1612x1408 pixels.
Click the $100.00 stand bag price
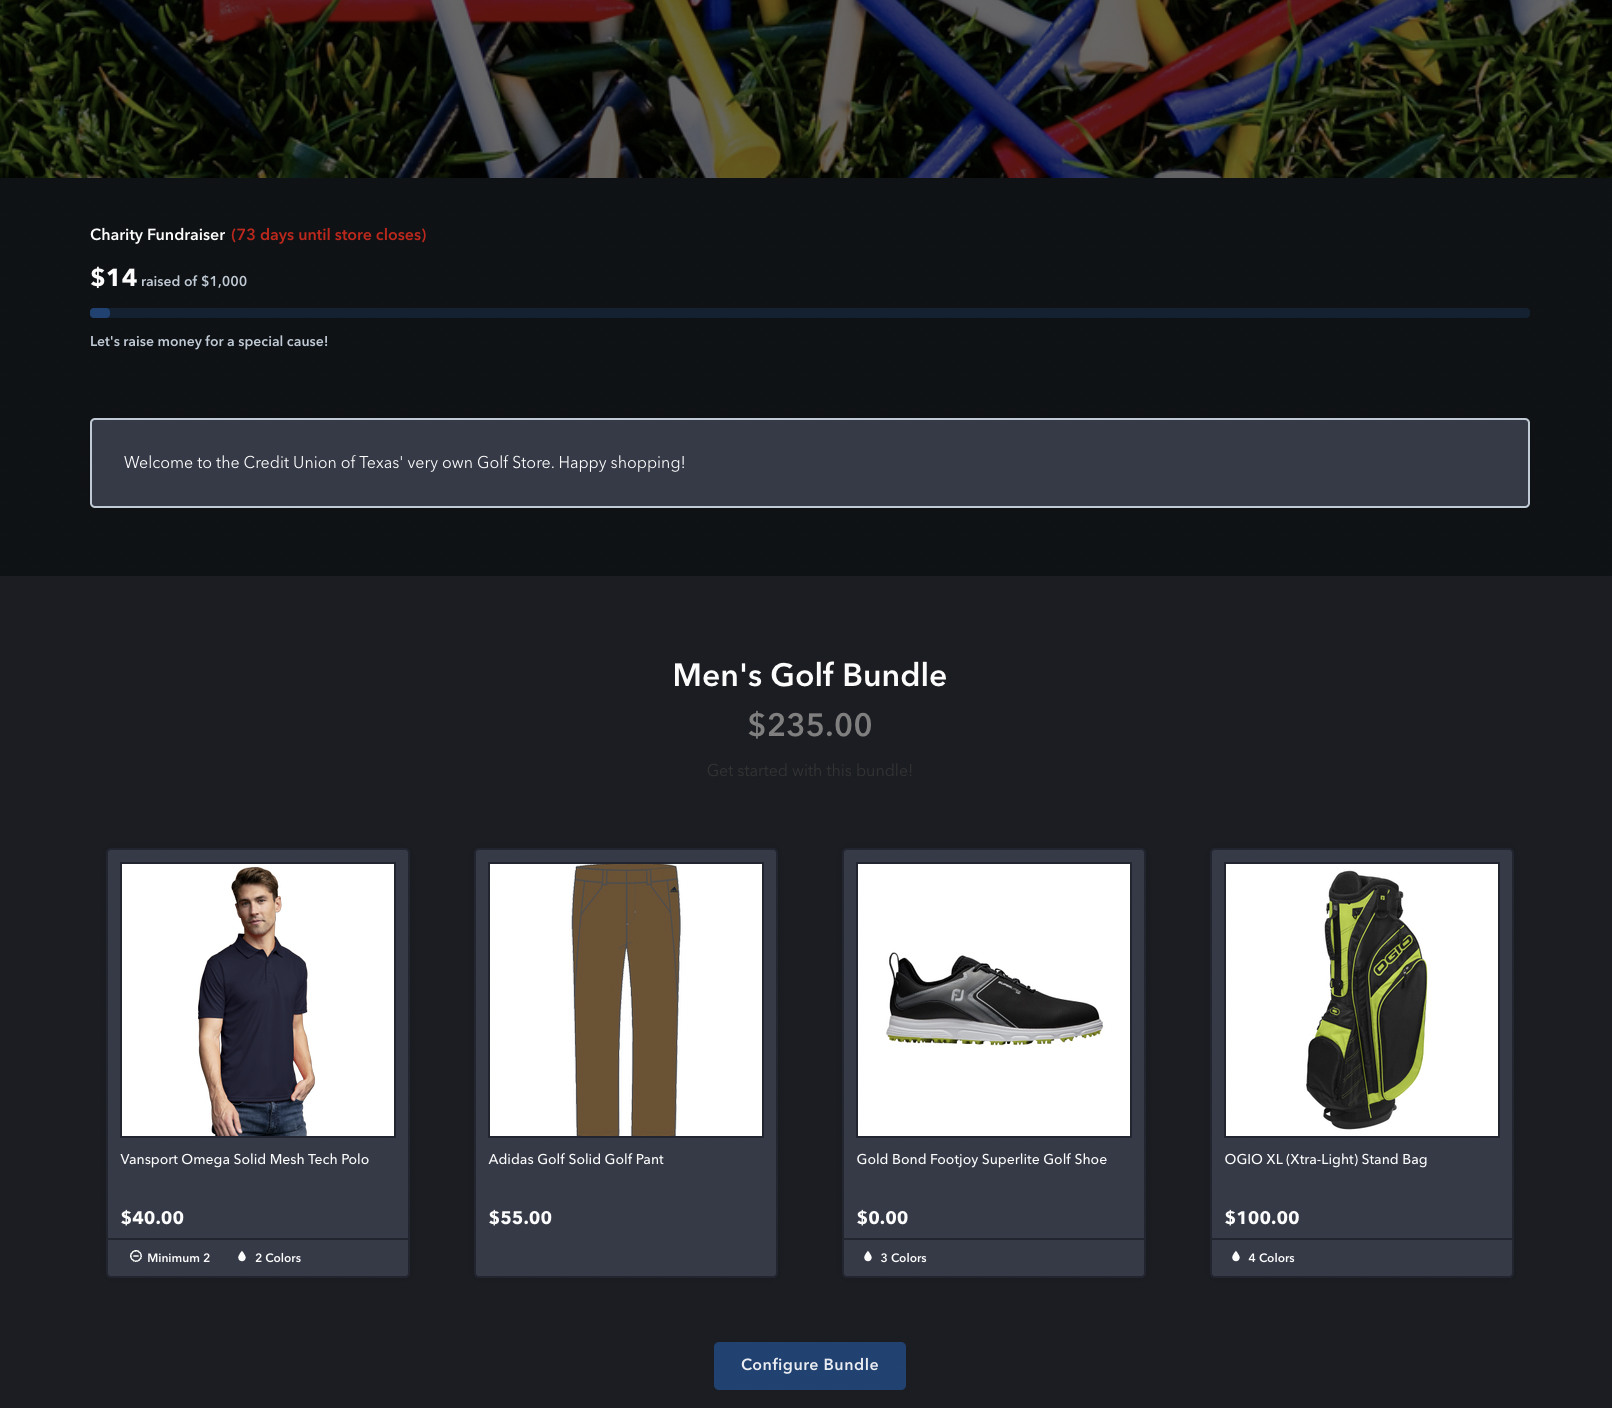pyautogui.click(x=1262, y=1218)
